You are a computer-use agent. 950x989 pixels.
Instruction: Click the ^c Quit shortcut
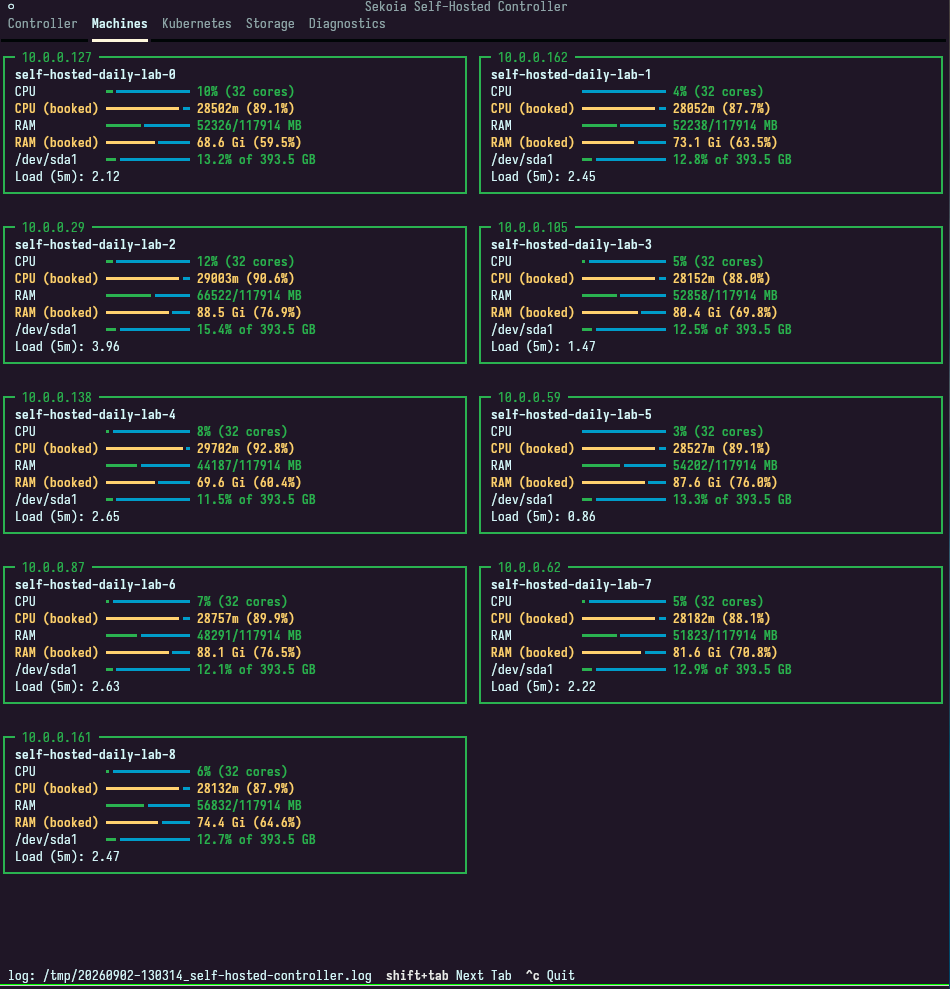coord(550,975)
